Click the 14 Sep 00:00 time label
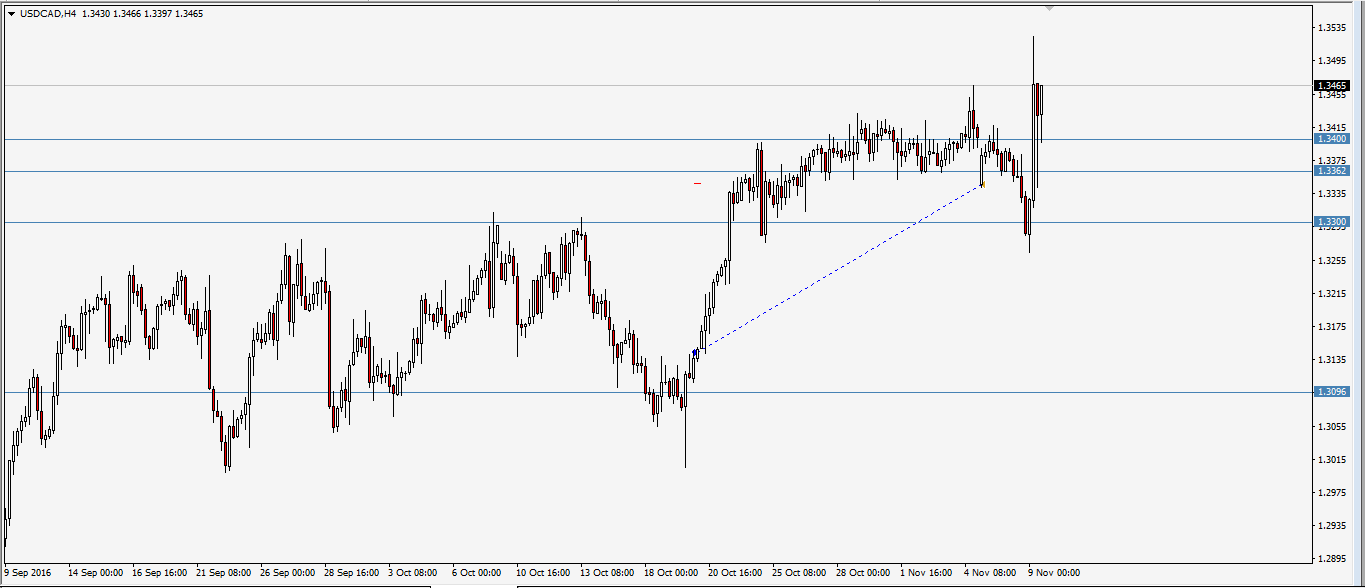The height and width of the screenshot is (588, 1365). tap(96, 573)
